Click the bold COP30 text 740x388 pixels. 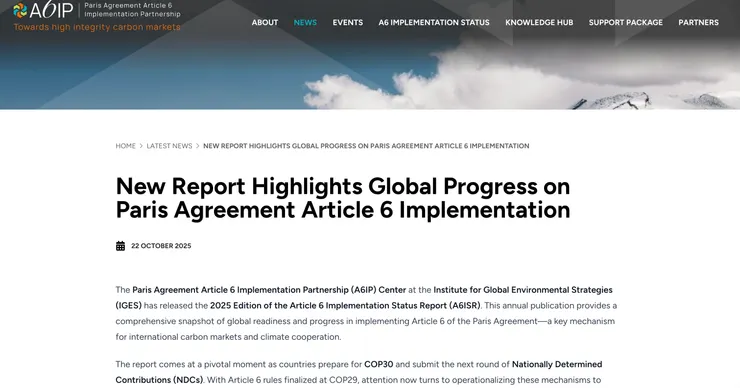pos(378,364)
